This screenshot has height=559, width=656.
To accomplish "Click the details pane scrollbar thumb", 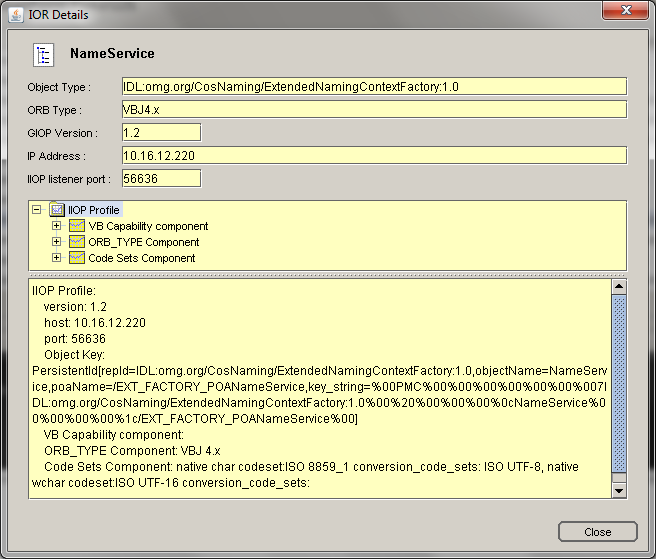I will (619, 384).
